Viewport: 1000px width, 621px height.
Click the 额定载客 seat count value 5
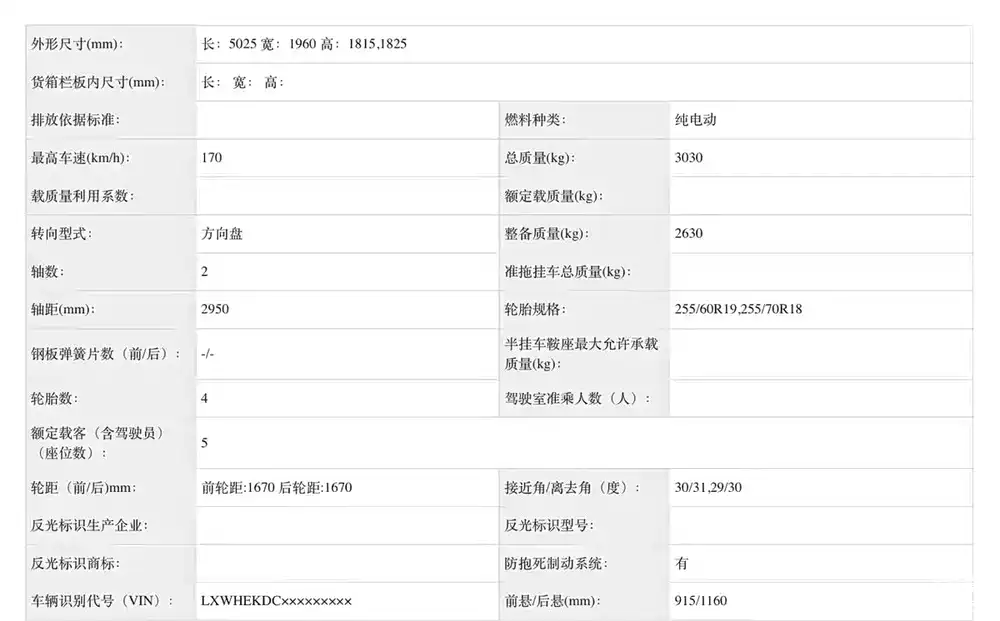click(205, 442)
